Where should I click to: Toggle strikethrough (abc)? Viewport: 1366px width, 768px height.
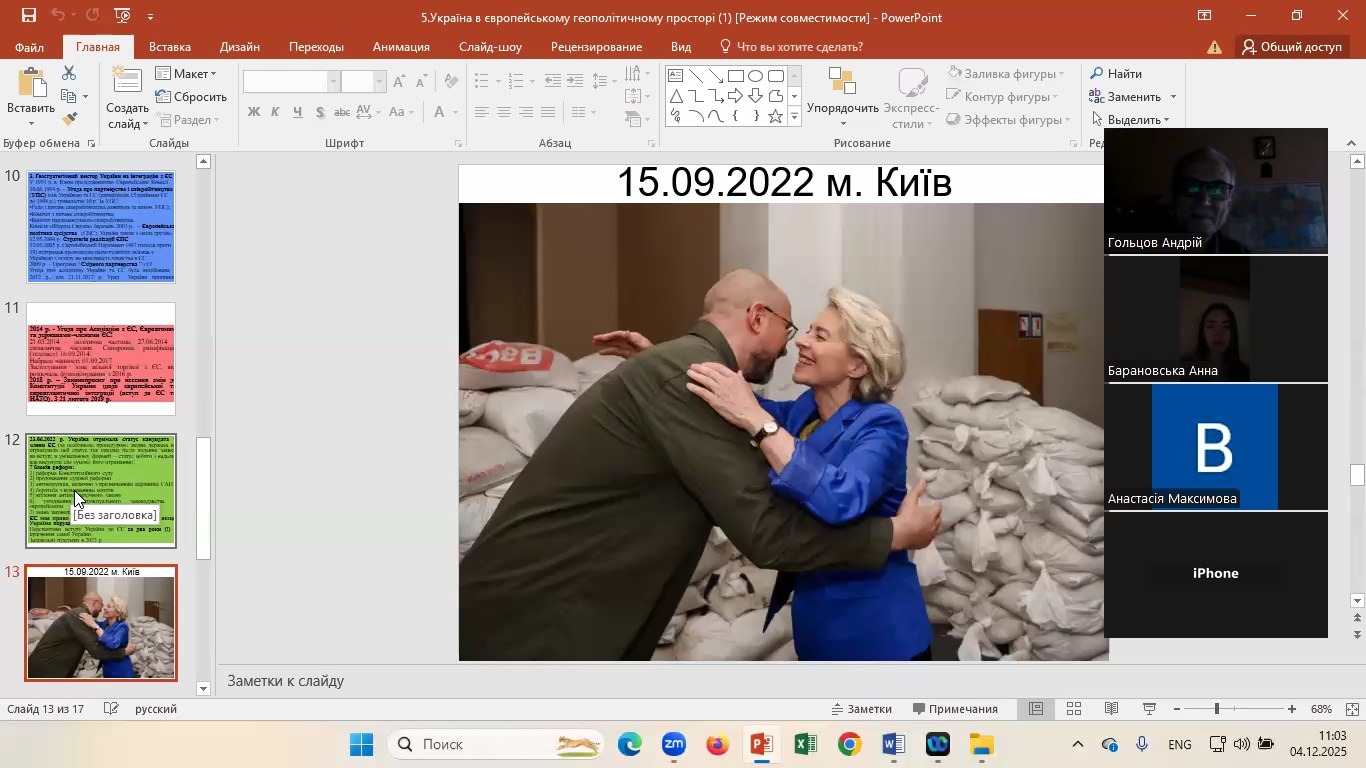click(x=343, y=112)
